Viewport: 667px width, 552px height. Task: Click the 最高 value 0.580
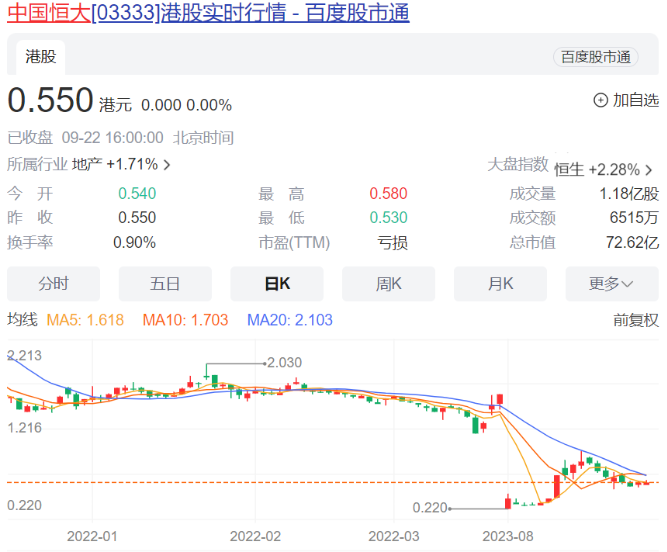(x=388, y=193)
